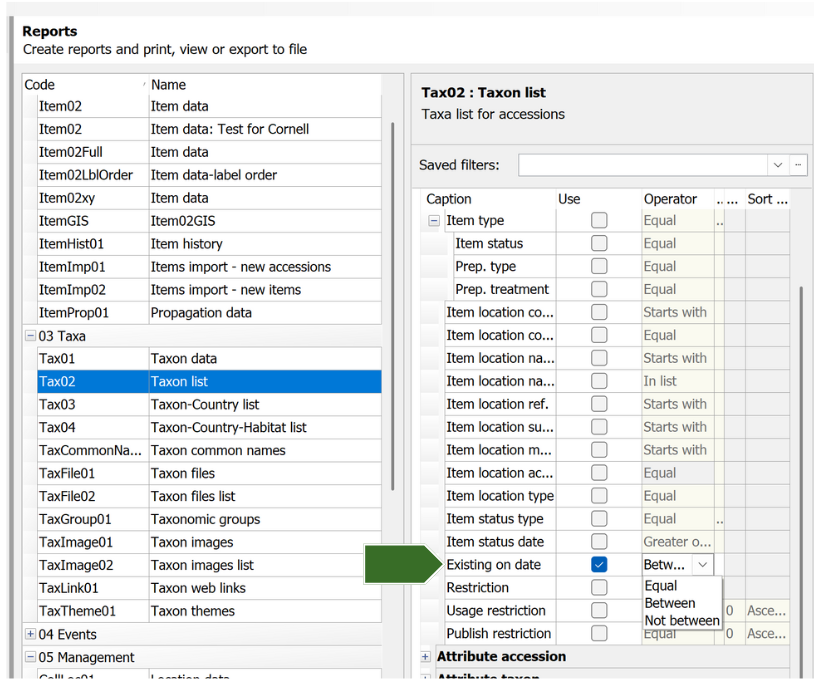The height and width of the screenshot is (689, 814).
Task: Select the TaxImage02 Taxon images list report
Action: coord(210,565)
